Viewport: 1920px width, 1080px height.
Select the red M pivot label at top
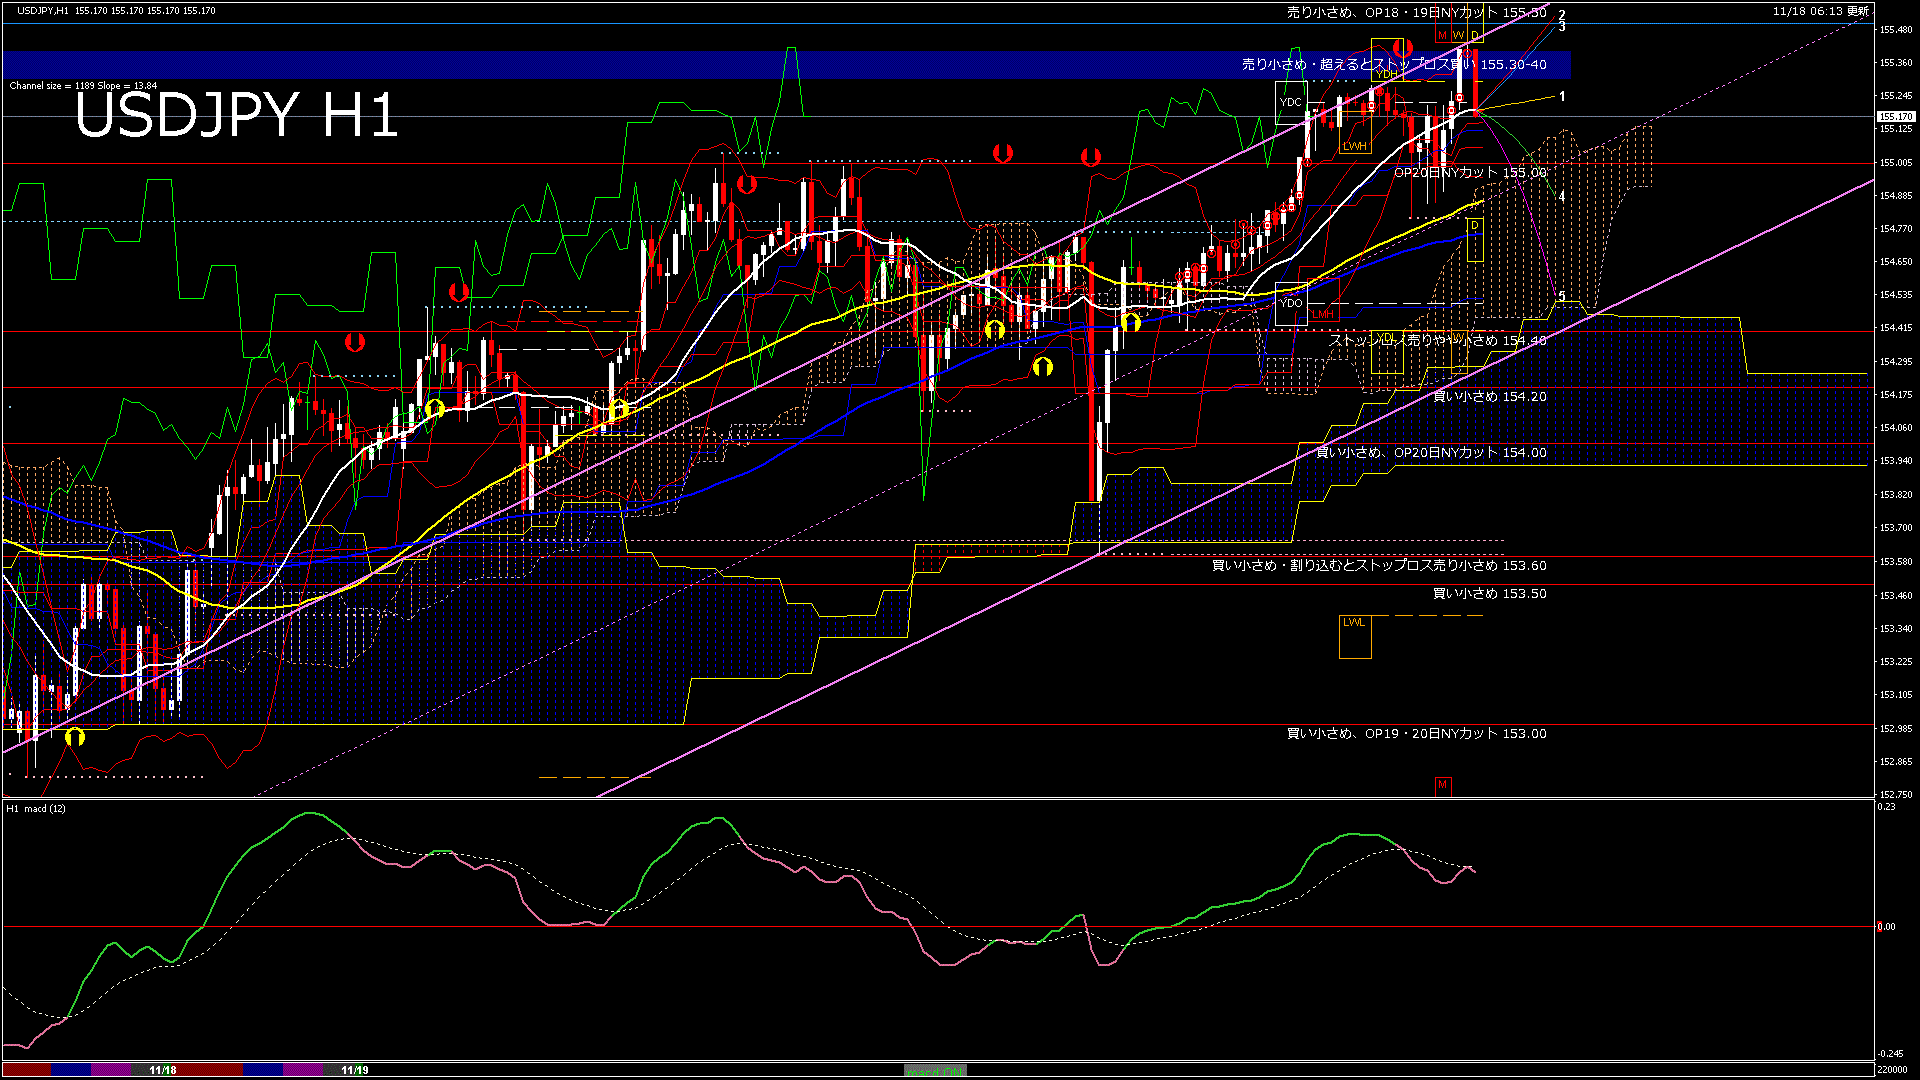pyautogui.click(x=1442, y=35)
